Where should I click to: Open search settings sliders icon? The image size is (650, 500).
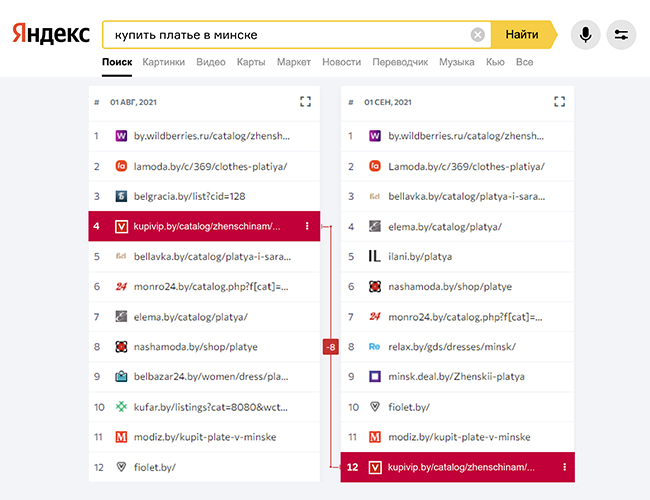click(621, 35)
